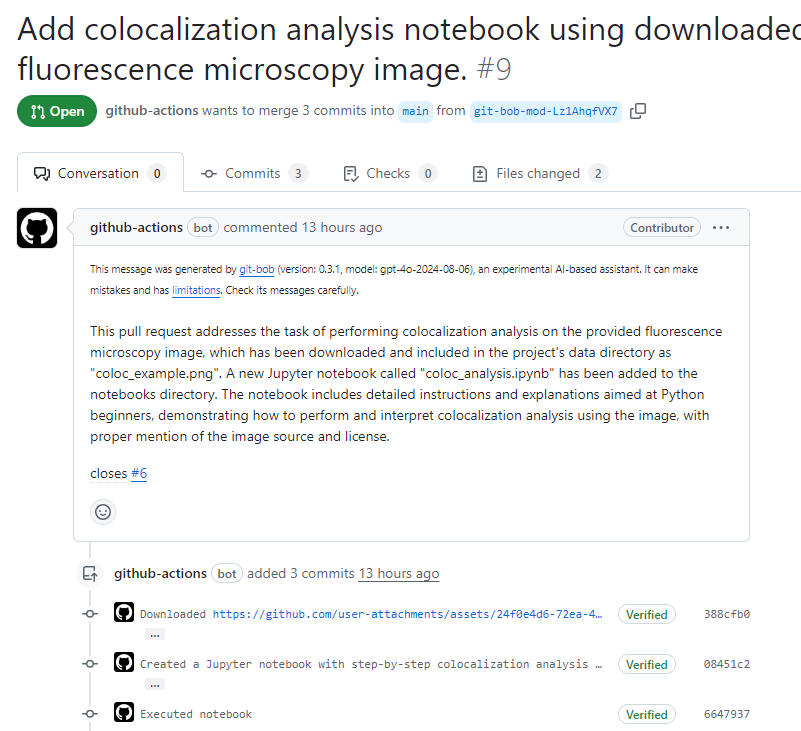The image size is (801, 731).
Task: View the Verified badge on commit 388cfb0
Action: pyautogui.click(x=646, y=613)
